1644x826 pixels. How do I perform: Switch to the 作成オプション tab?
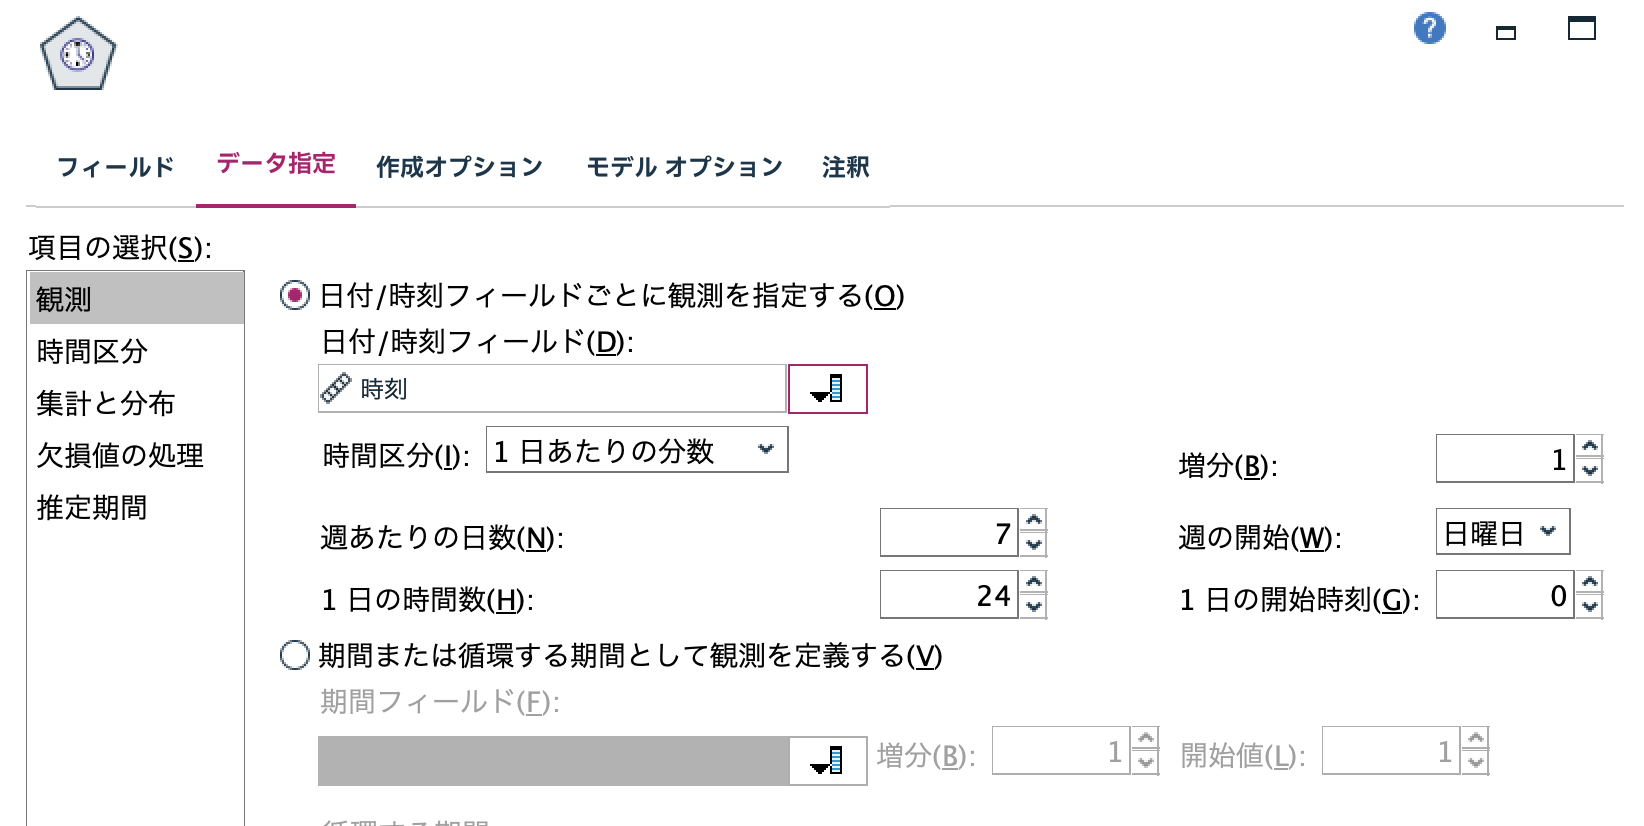pyautogui.click(x=458, y=167)
